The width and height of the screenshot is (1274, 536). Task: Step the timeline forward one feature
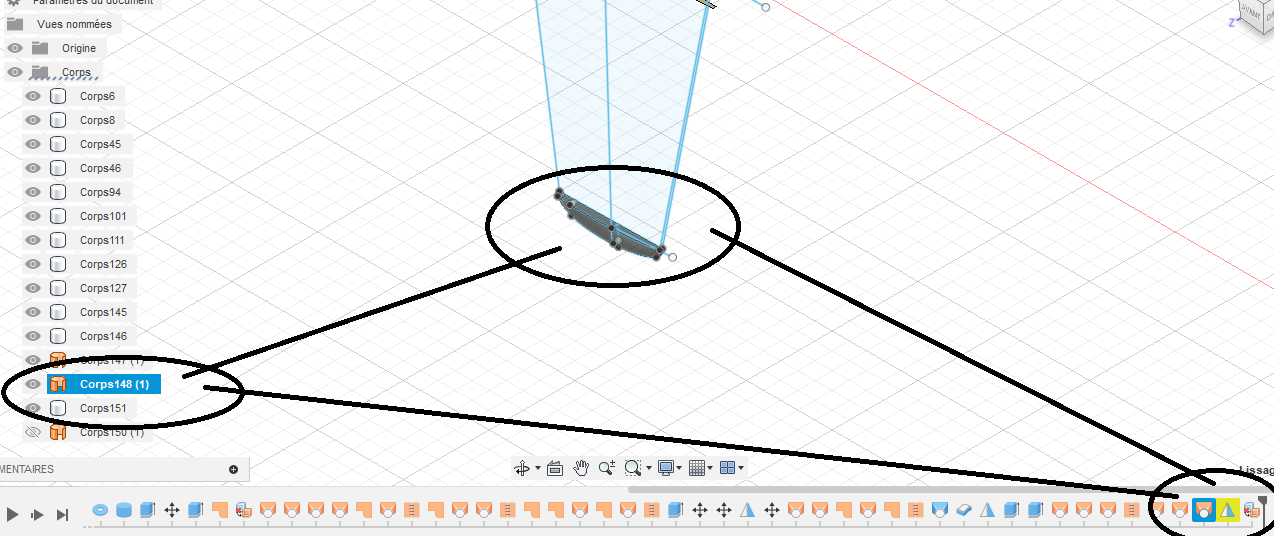[37, 514]
